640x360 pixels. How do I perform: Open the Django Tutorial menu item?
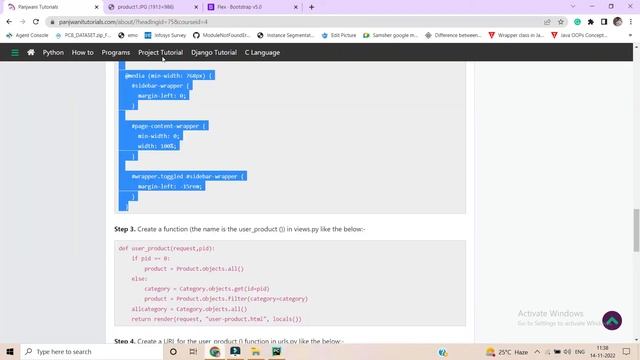pos(214,53)
